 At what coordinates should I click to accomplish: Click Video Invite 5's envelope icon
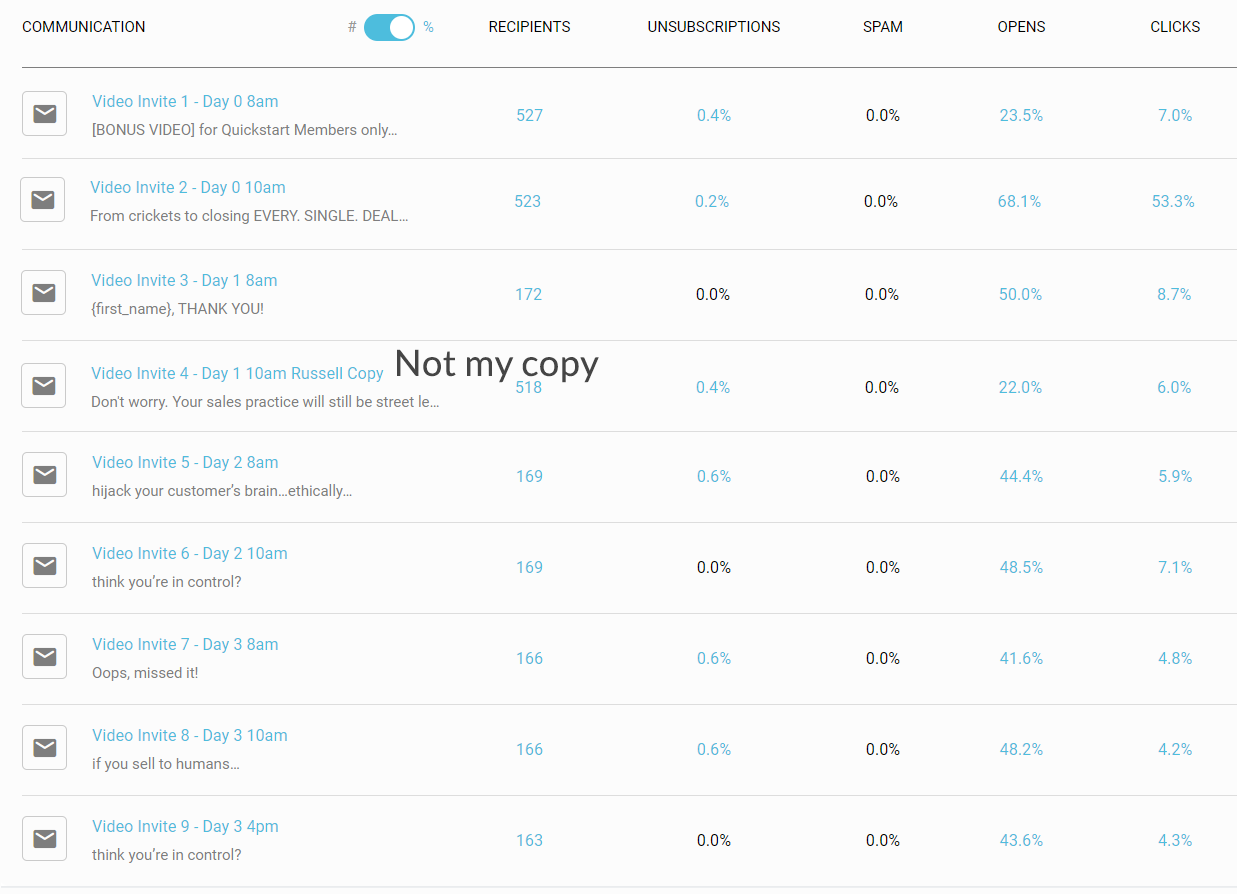pos(44,474)
